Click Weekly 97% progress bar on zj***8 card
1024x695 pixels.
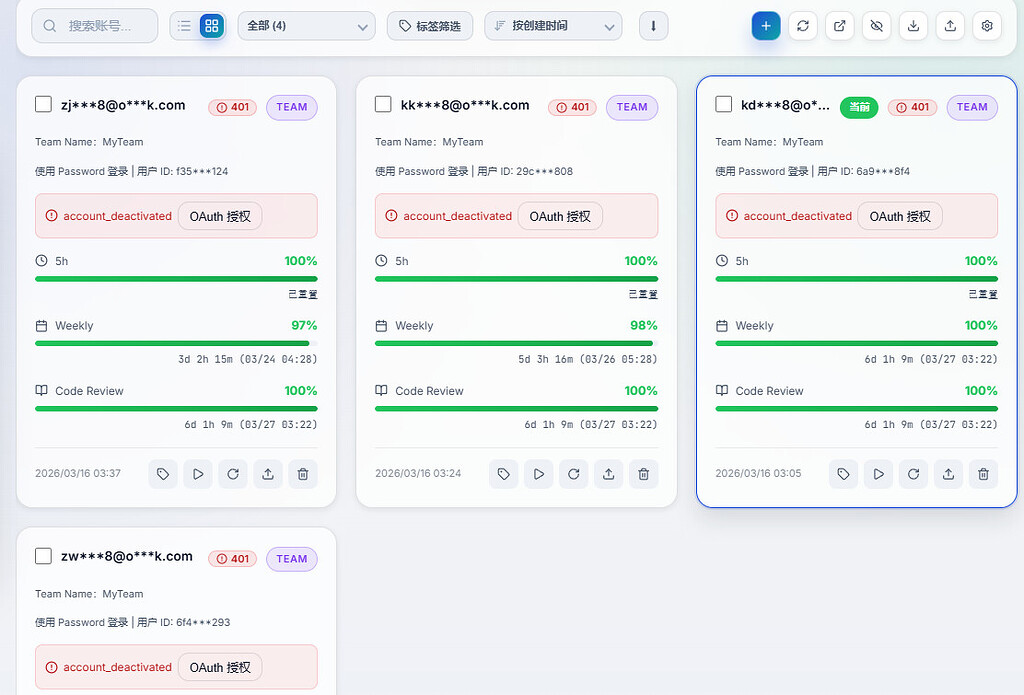pos(176,344)
